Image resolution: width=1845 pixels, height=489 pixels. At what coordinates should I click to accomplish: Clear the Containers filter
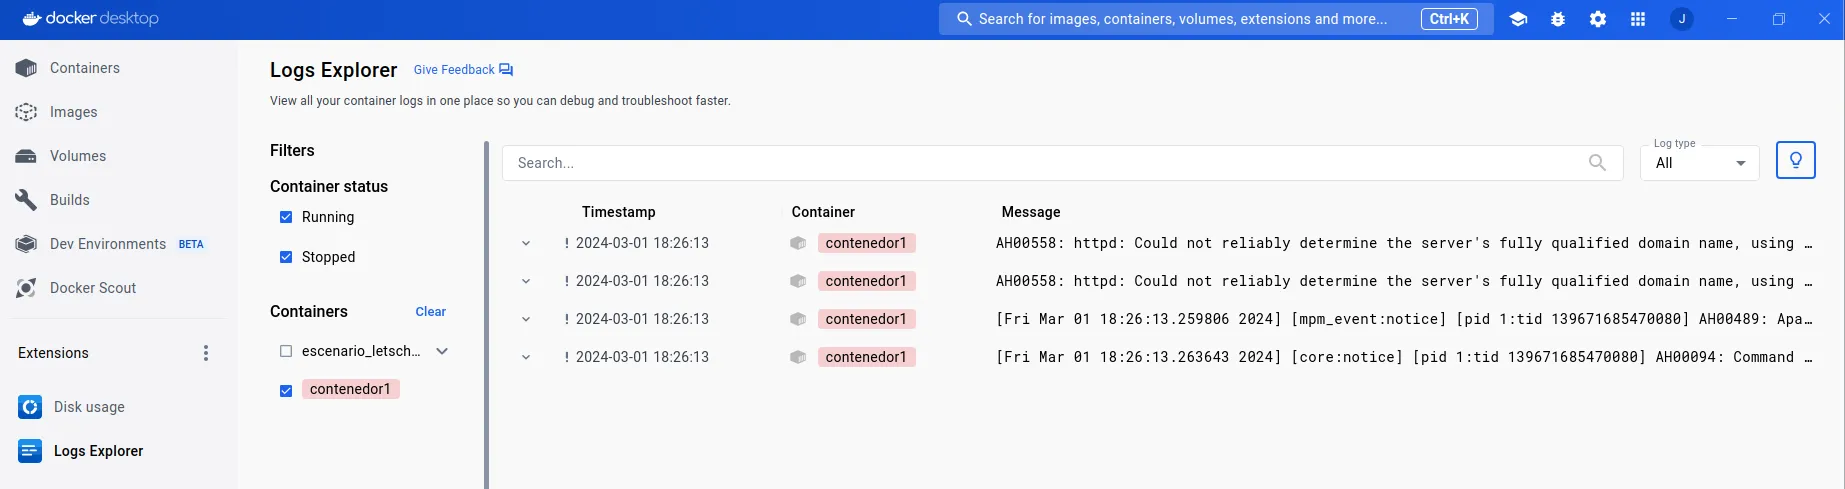[x=430, y=312]
